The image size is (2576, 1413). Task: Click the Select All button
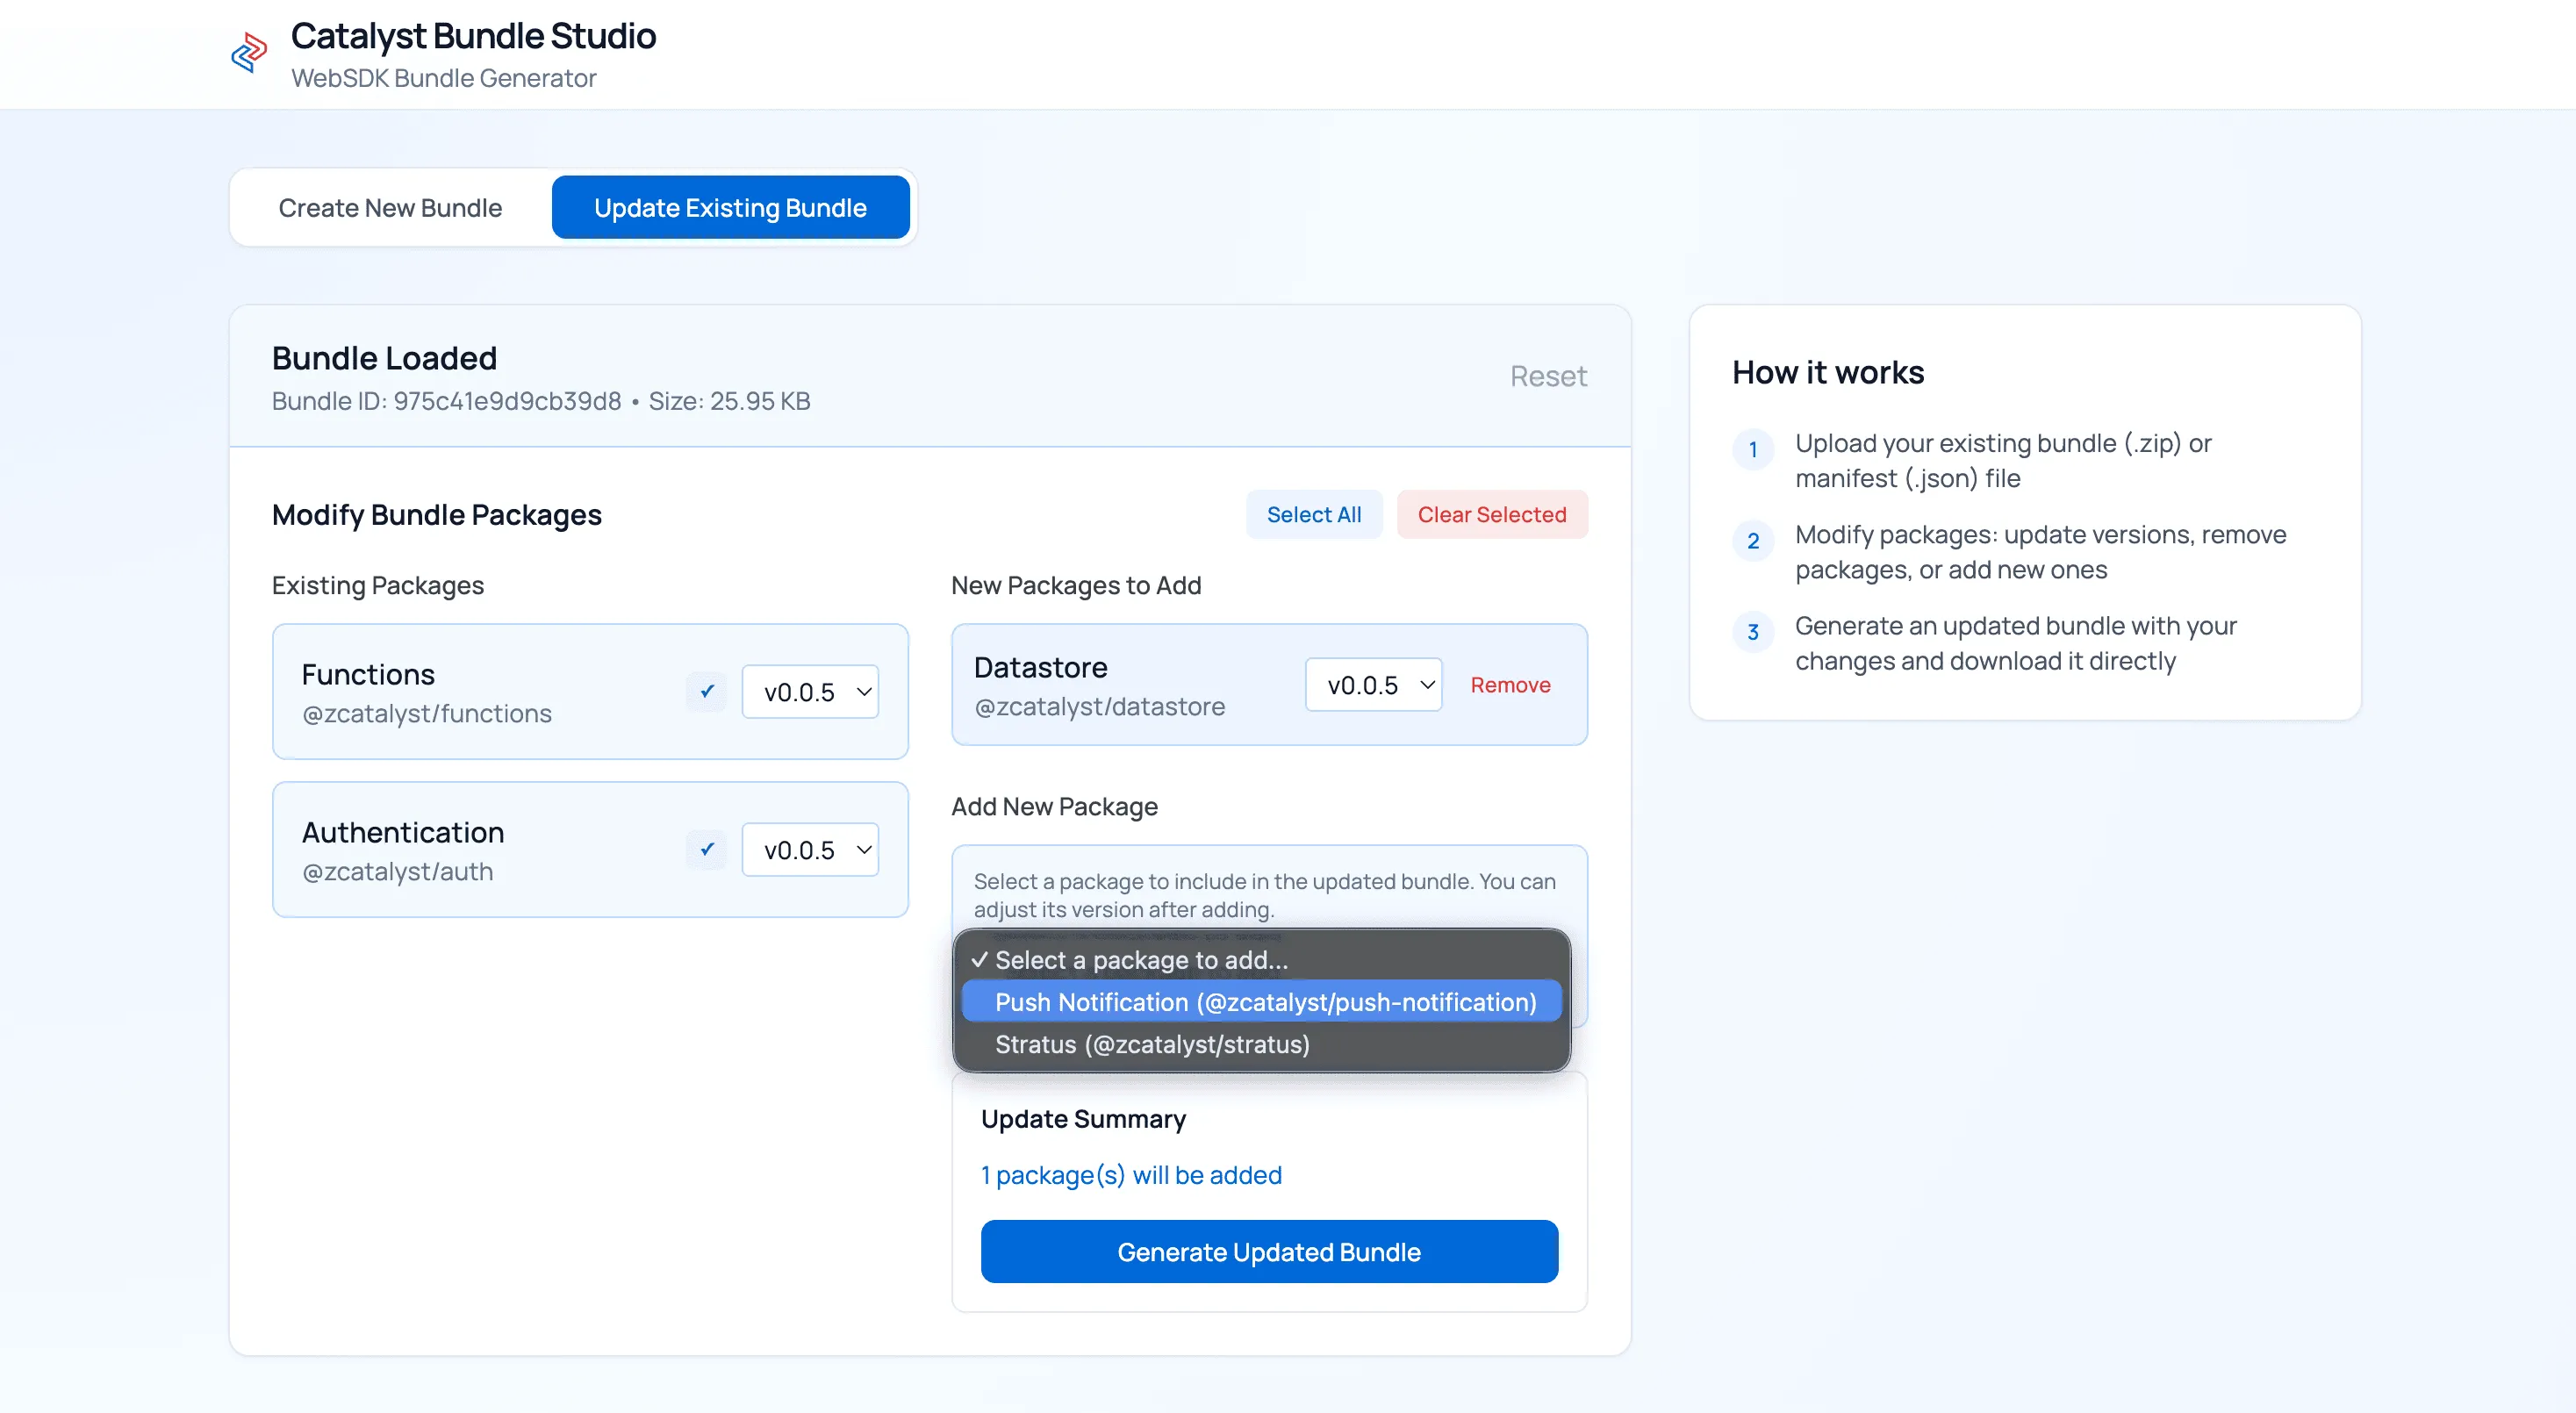[x=1313, y=514]
